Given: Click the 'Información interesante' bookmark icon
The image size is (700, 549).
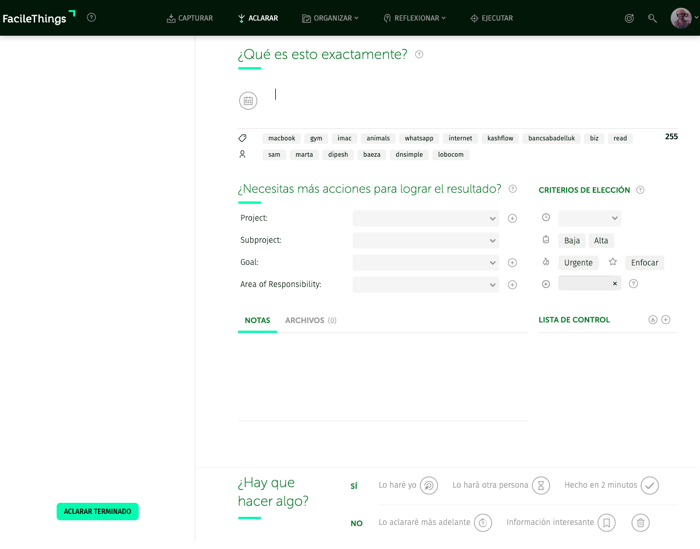Looking at the screenshot, I should point(606,522).
